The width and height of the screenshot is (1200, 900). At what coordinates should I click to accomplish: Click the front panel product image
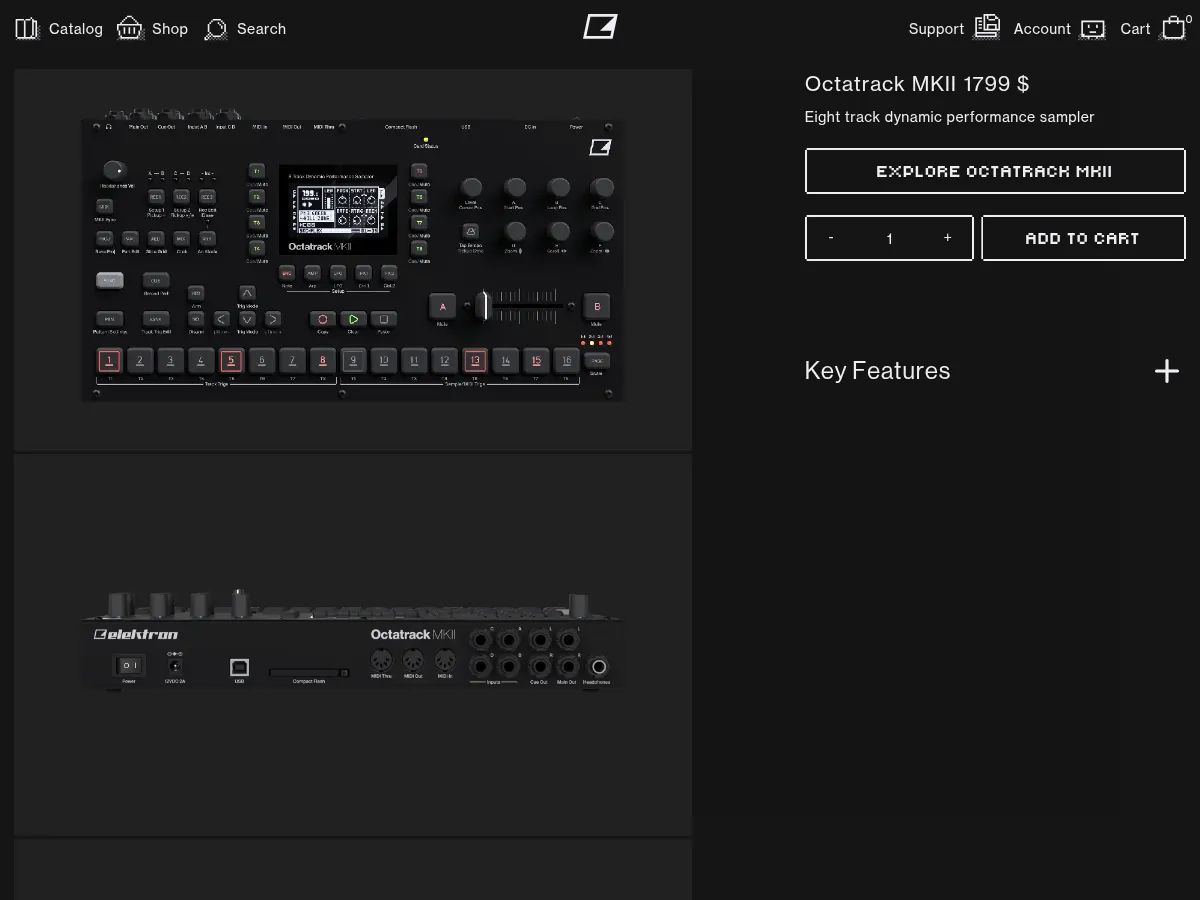pyautogui.click(x=354, y=258)
